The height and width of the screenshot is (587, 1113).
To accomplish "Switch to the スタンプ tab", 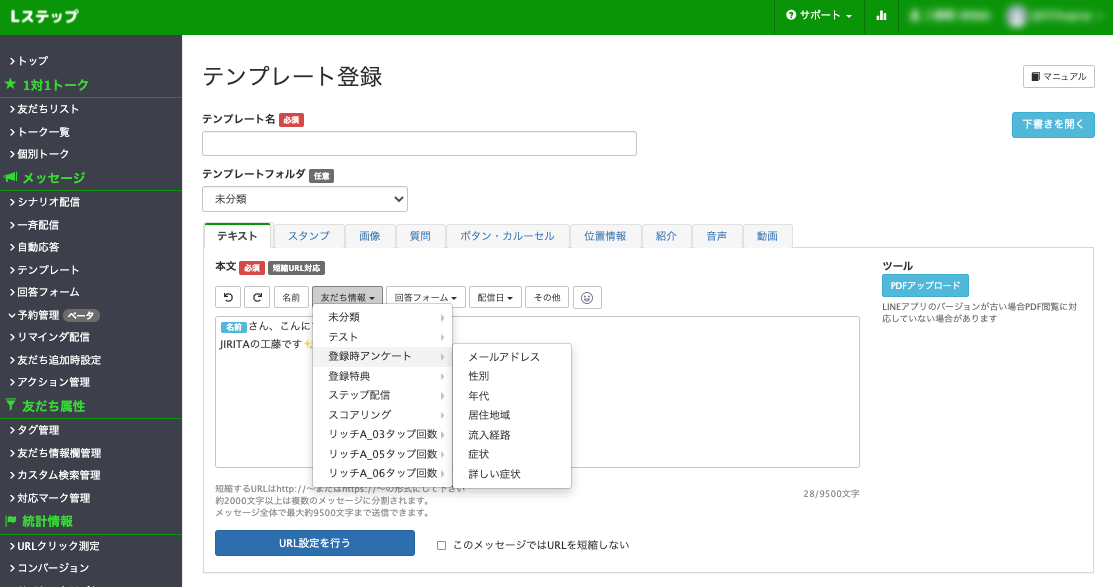I will pos(308,236).
